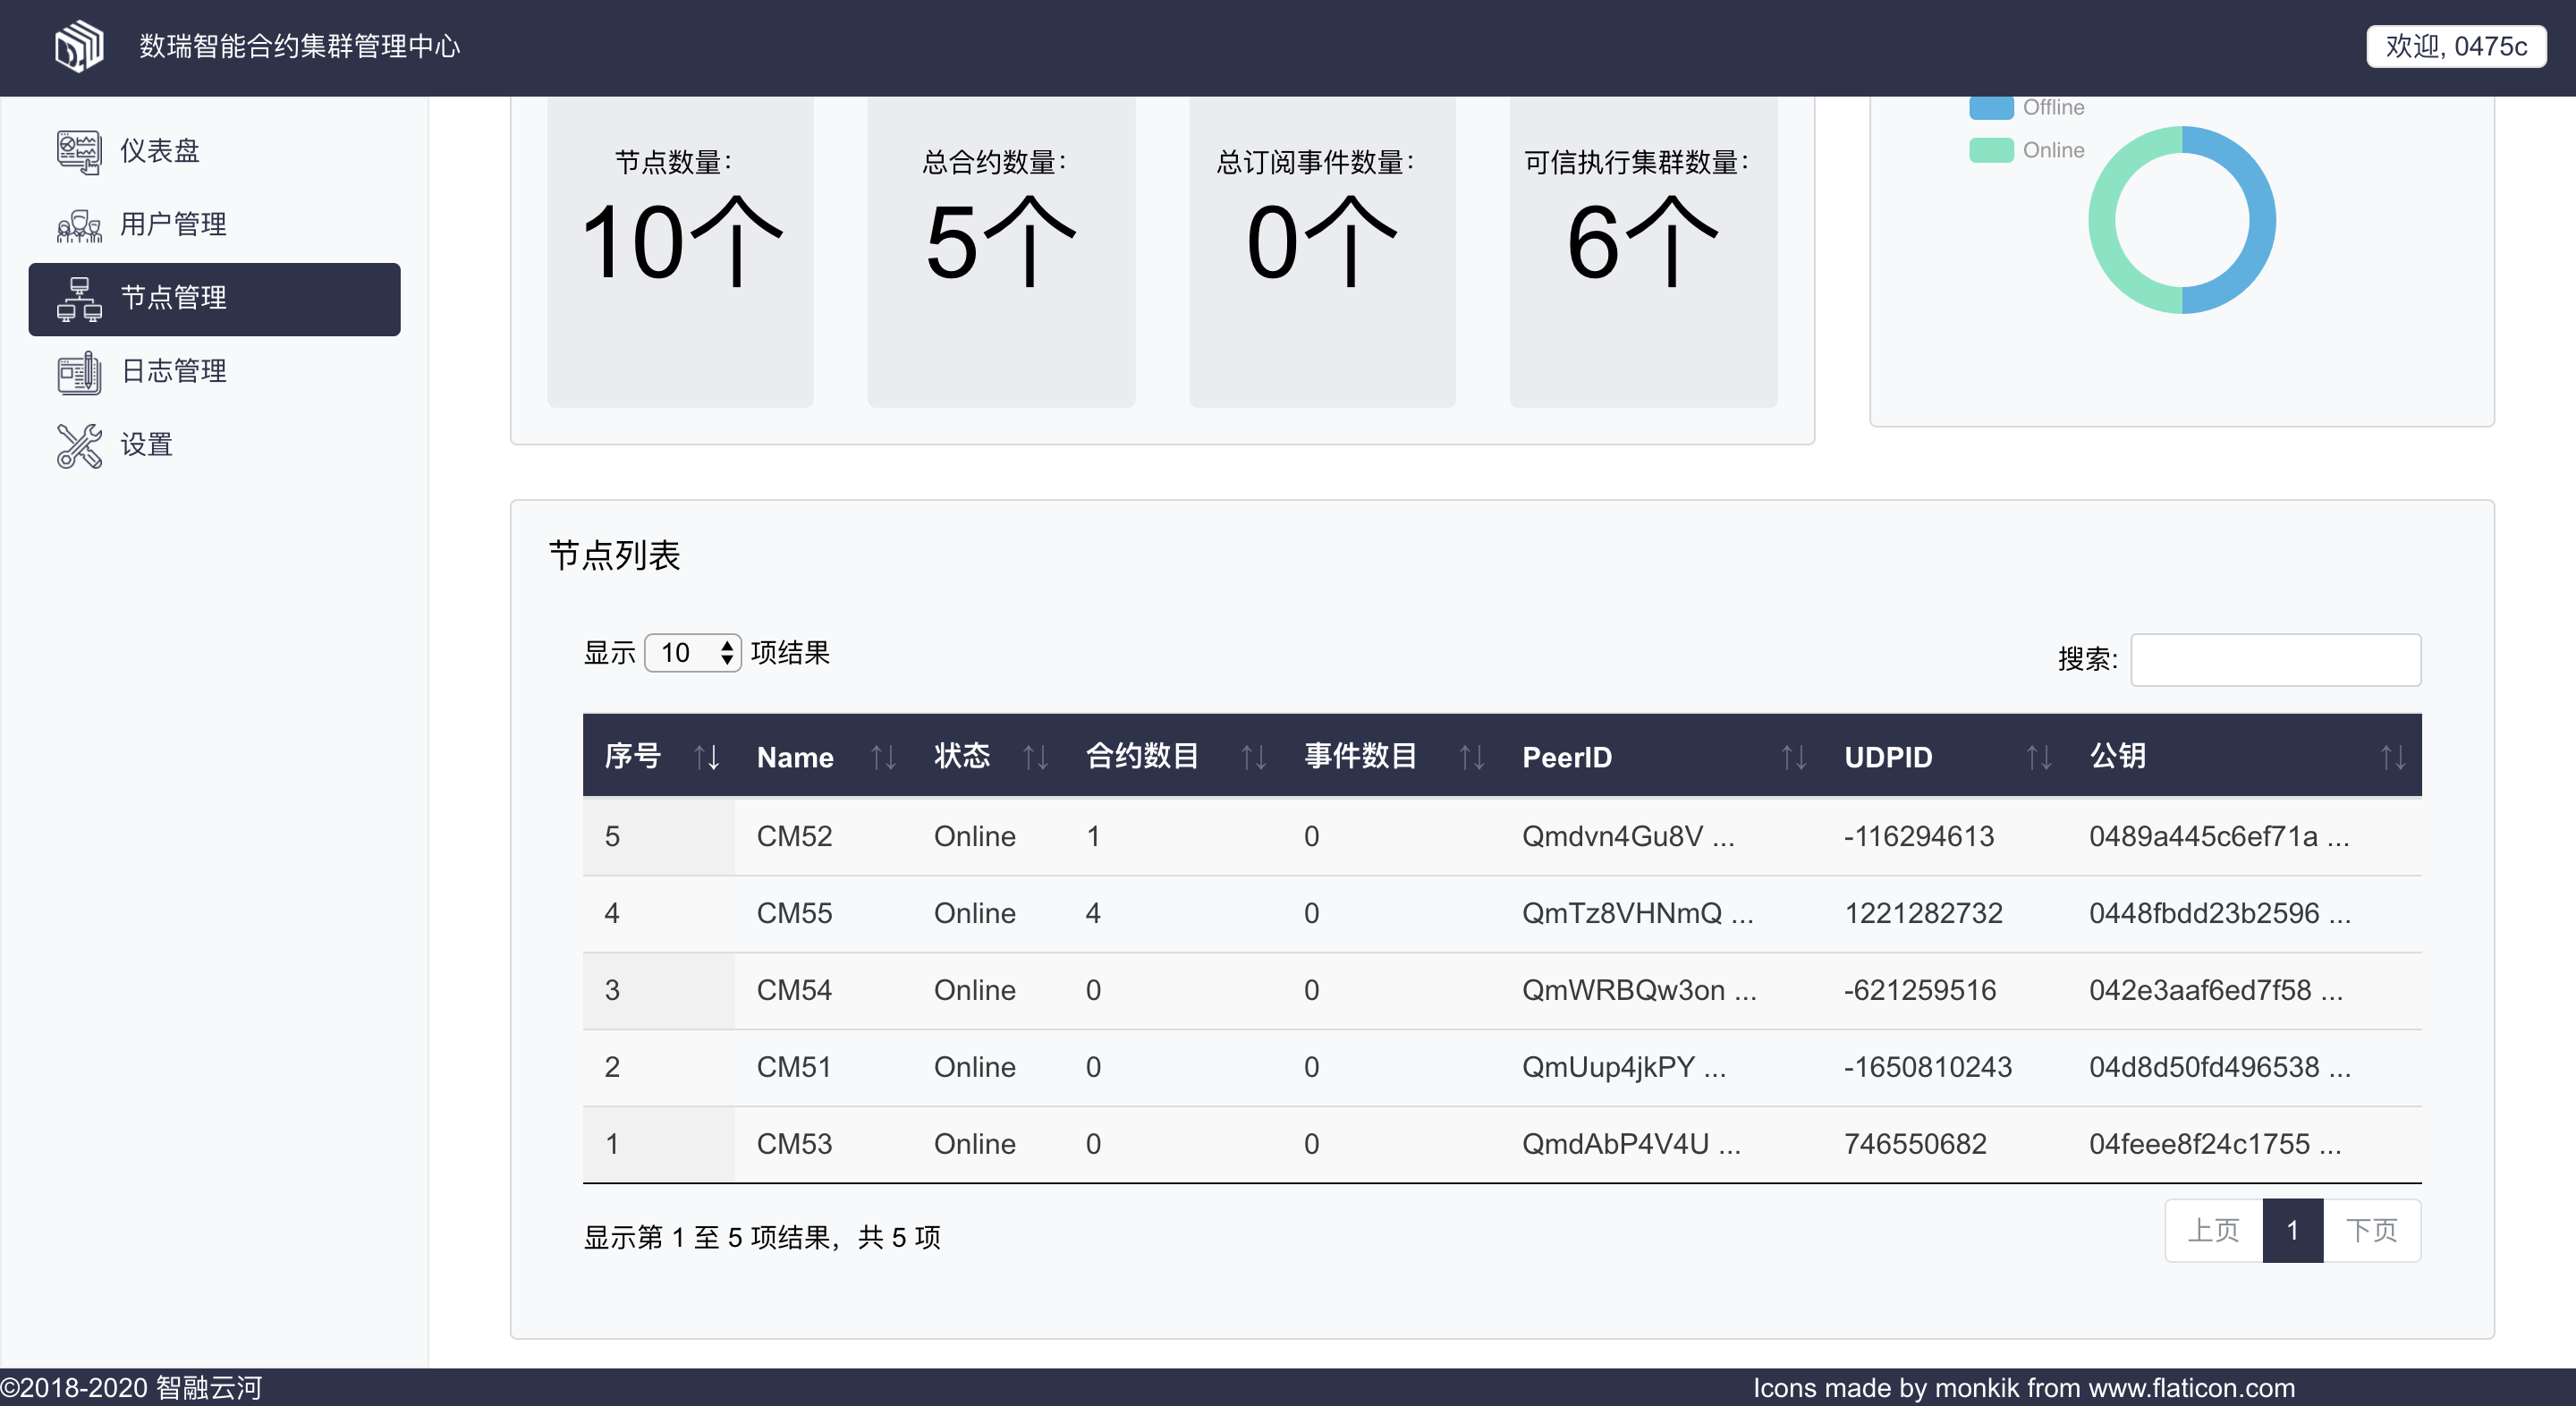Open 用户管理 via its user icon
This screenshot has width=2576, height=1406.
click(x=79, y=225)
